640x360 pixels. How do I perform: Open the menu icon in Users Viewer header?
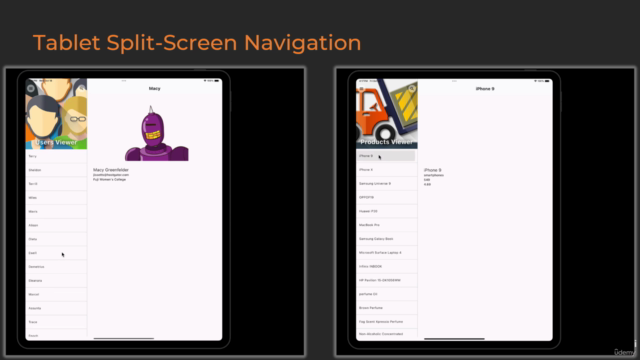pos(31,88)
